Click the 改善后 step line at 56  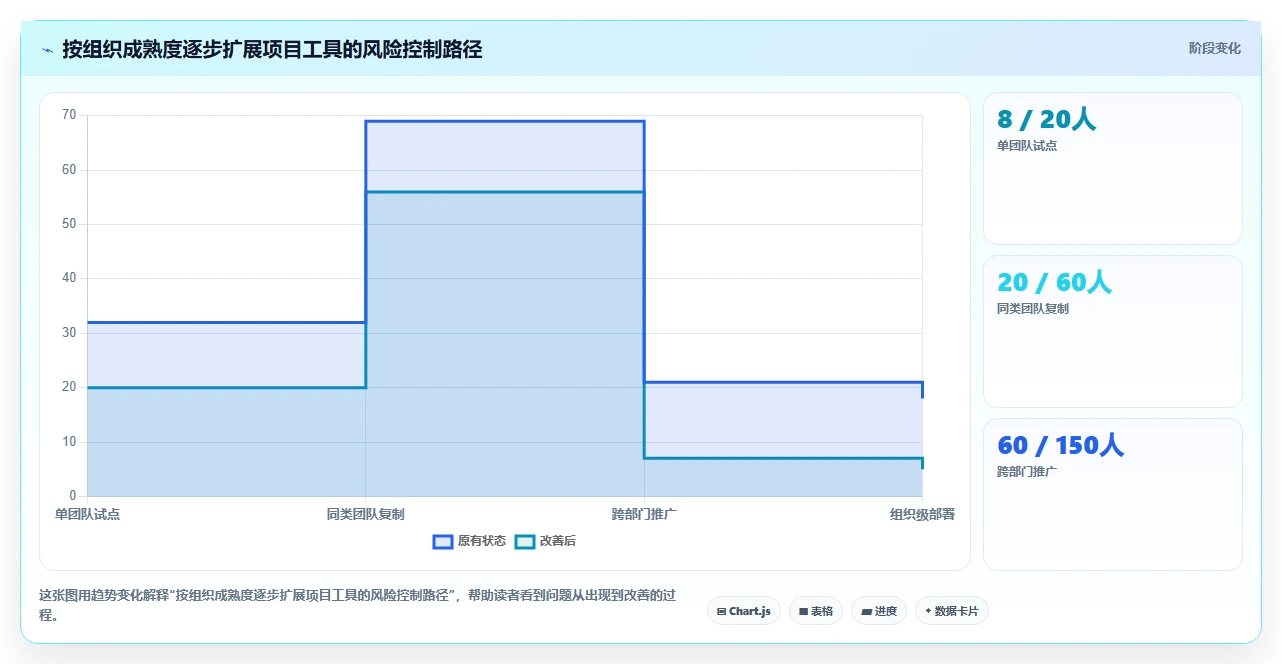coord(505,192)
